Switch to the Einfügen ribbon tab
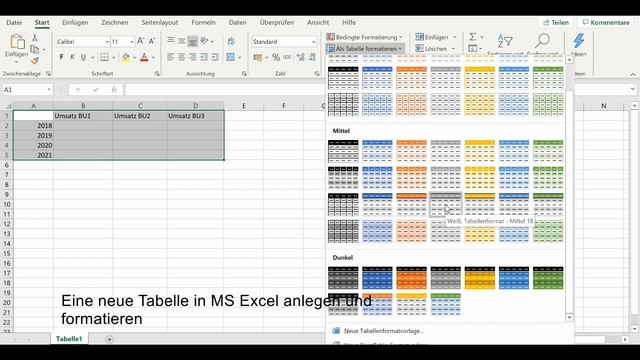 [75, 22]
